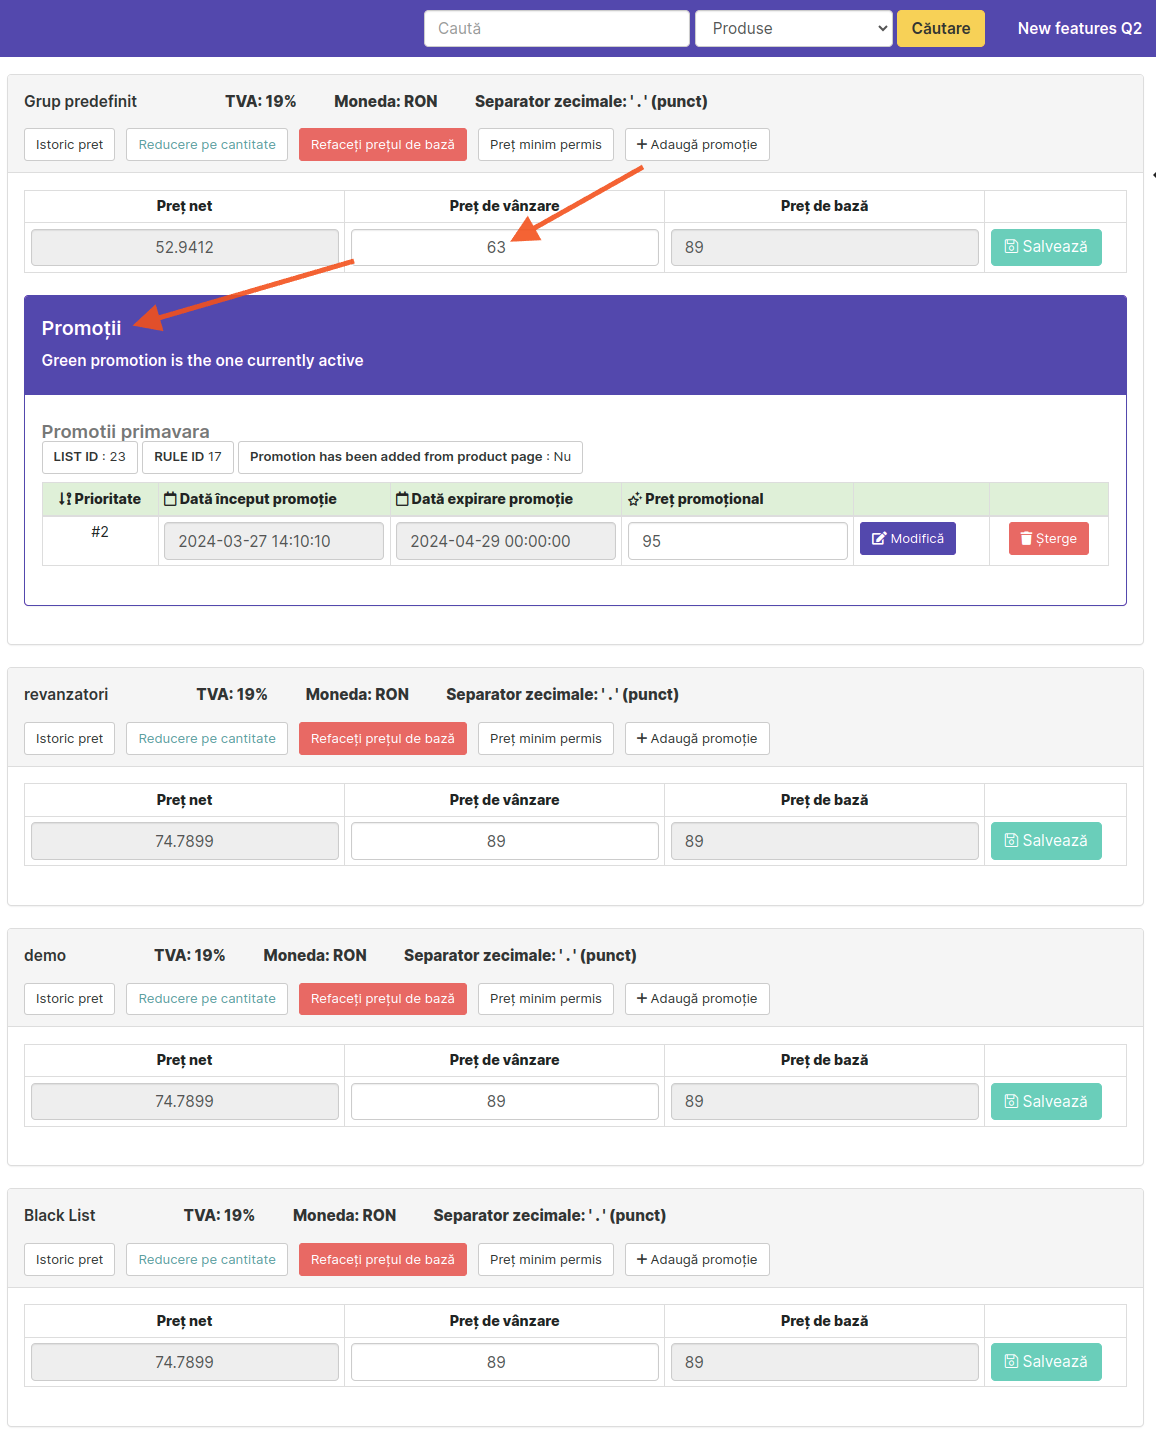Click Preț de bază field in Grup predefinit
Viewport: 1156px width, 1436px height.
[x=825, y=247]
